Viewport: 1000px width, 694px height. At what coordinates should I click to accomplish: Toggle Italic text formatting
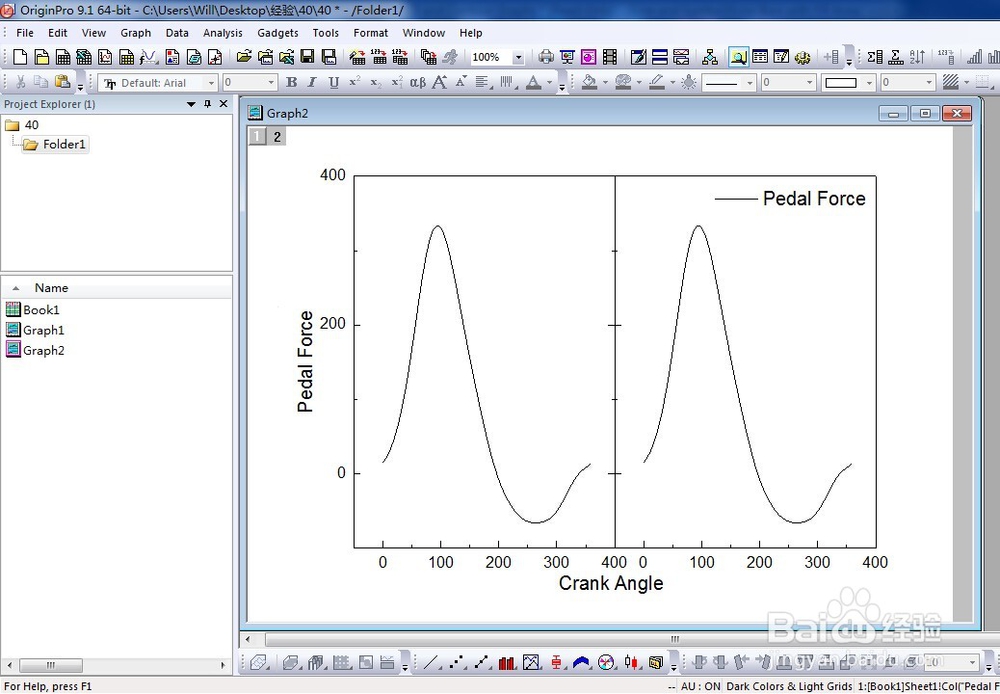(x=312, y=82)
